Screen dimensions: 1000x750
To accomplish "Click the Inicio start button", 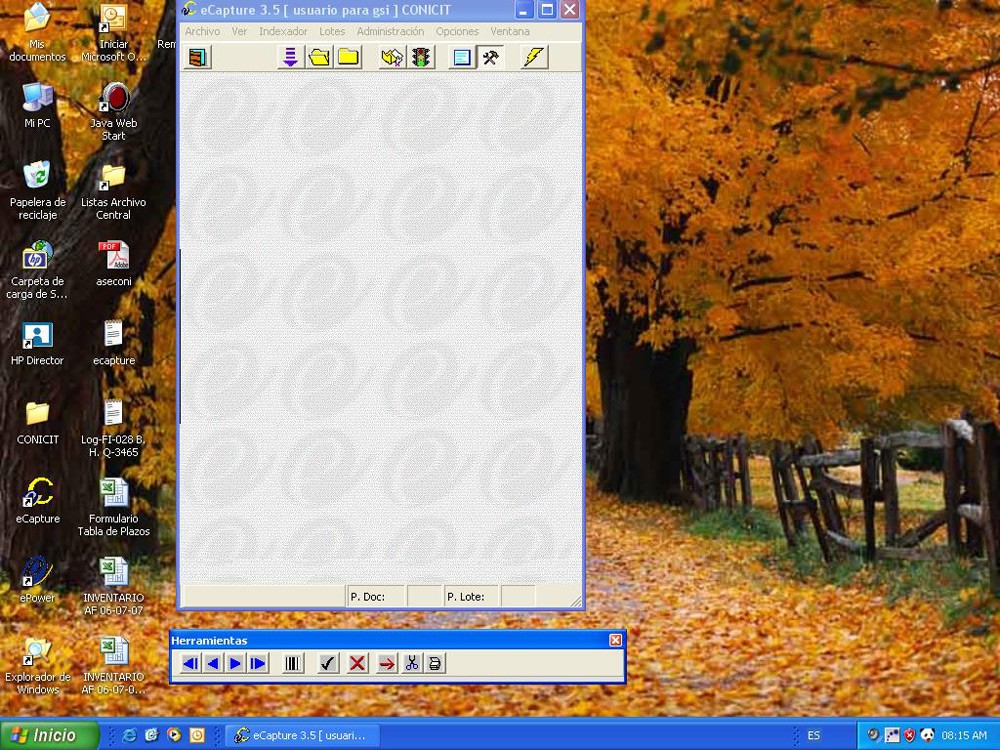I will tap(49, 735).
